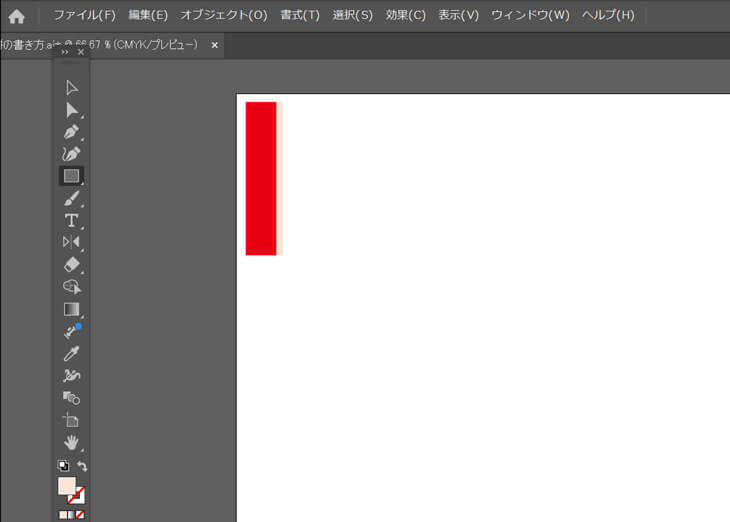Select the Hand tool
The width and height of the screenshot is (730, 522).
tap(71, 442)
